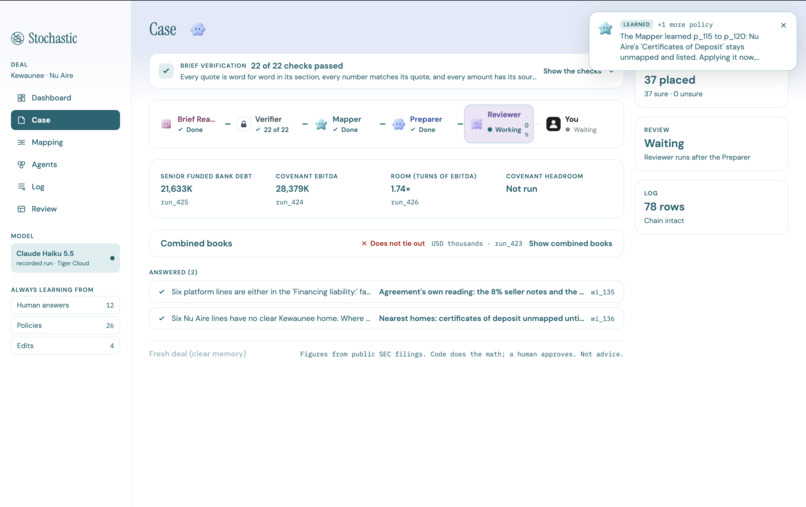Open the Claude Haiku 5.5 model selector

(65, 258)
